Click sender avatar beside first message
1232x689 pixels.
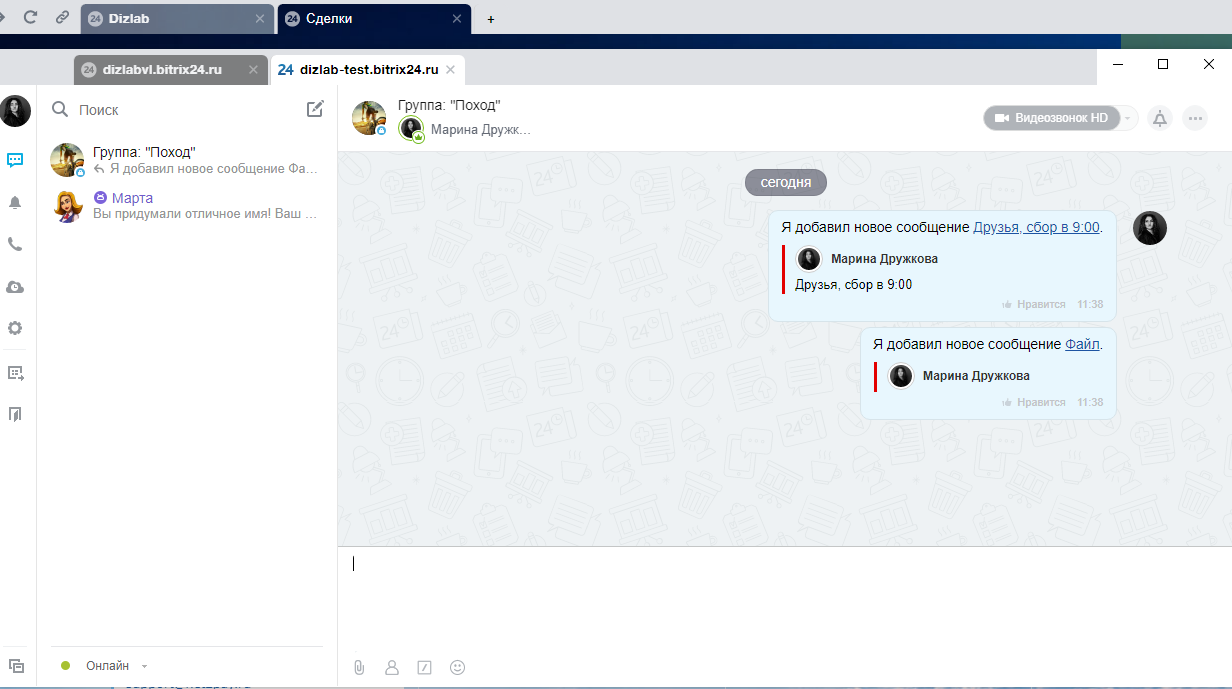1150,228
